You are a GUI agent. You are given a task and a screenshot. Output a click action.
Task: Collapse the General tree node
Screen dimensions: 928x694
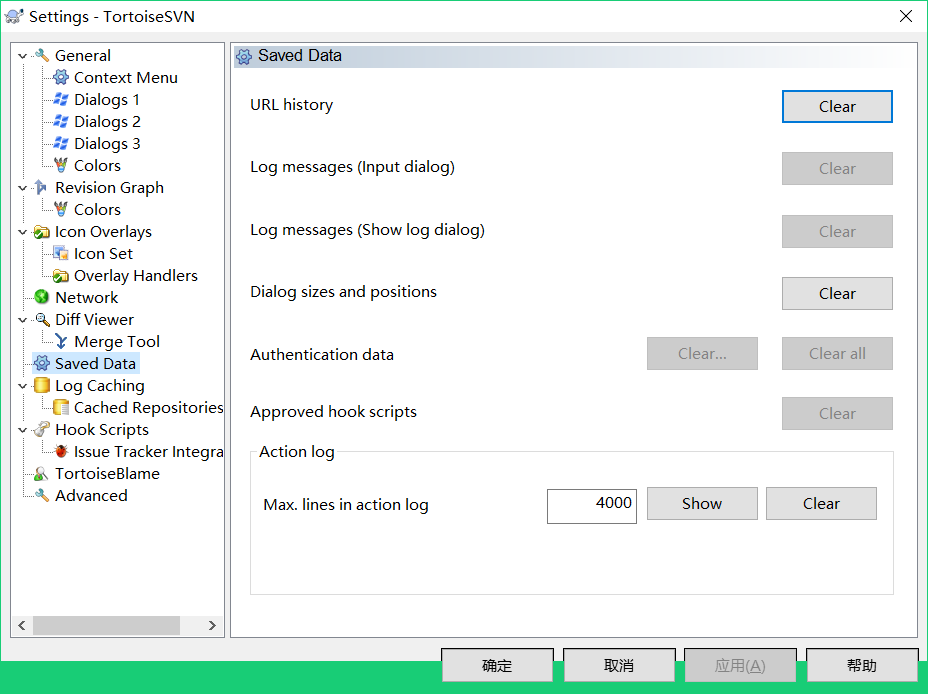[x=22, y=56]
